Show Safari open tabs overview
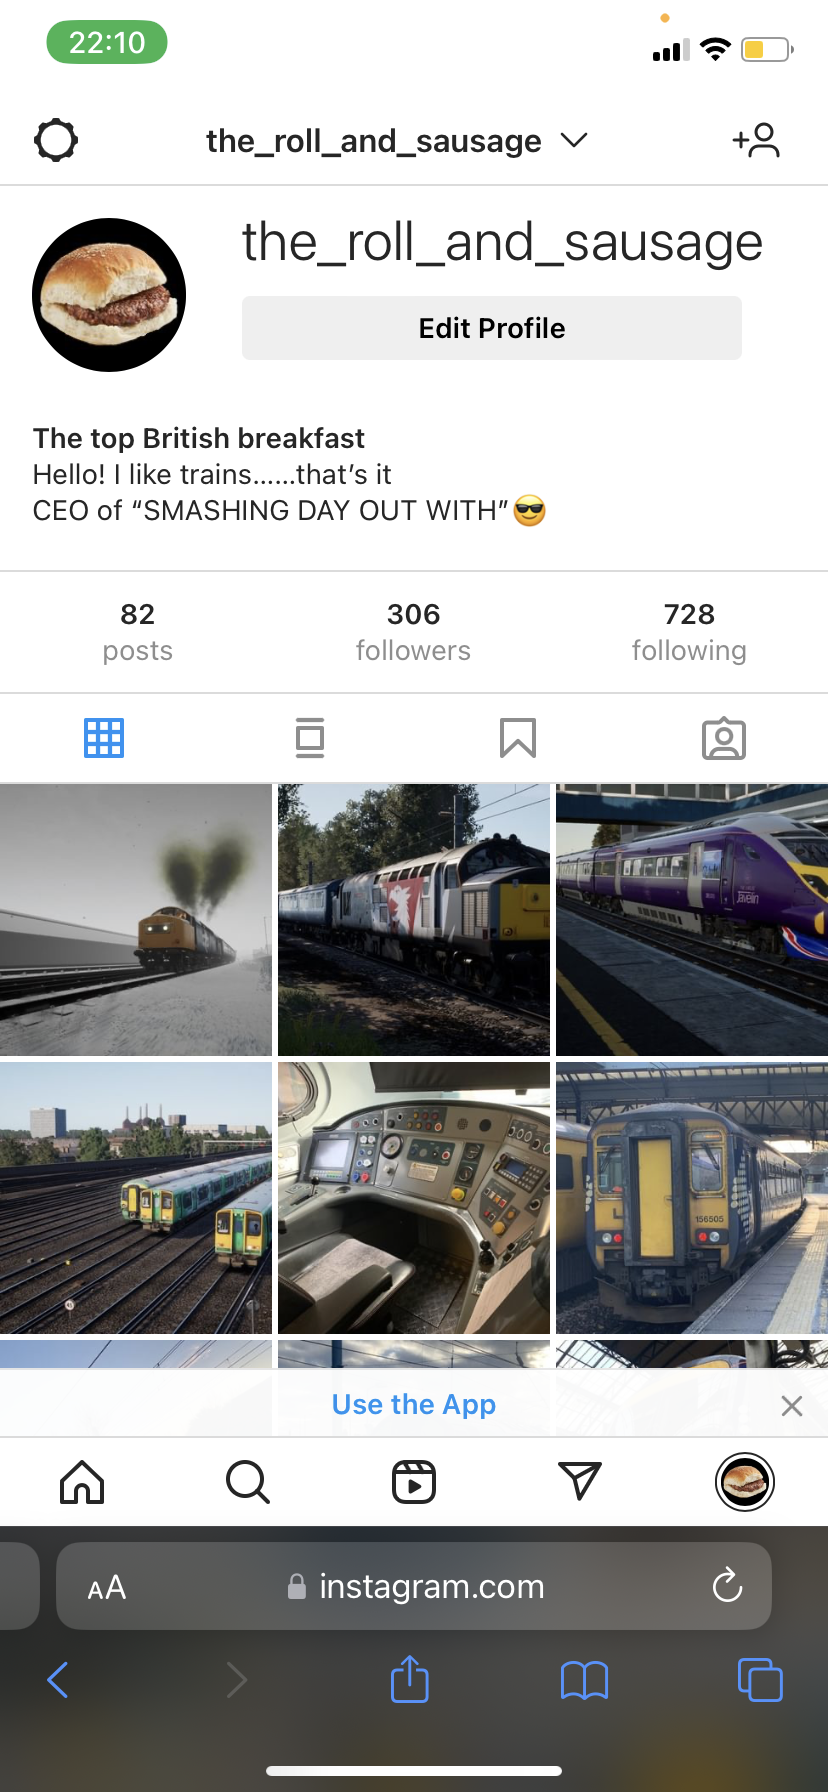 click(760, 1679)
